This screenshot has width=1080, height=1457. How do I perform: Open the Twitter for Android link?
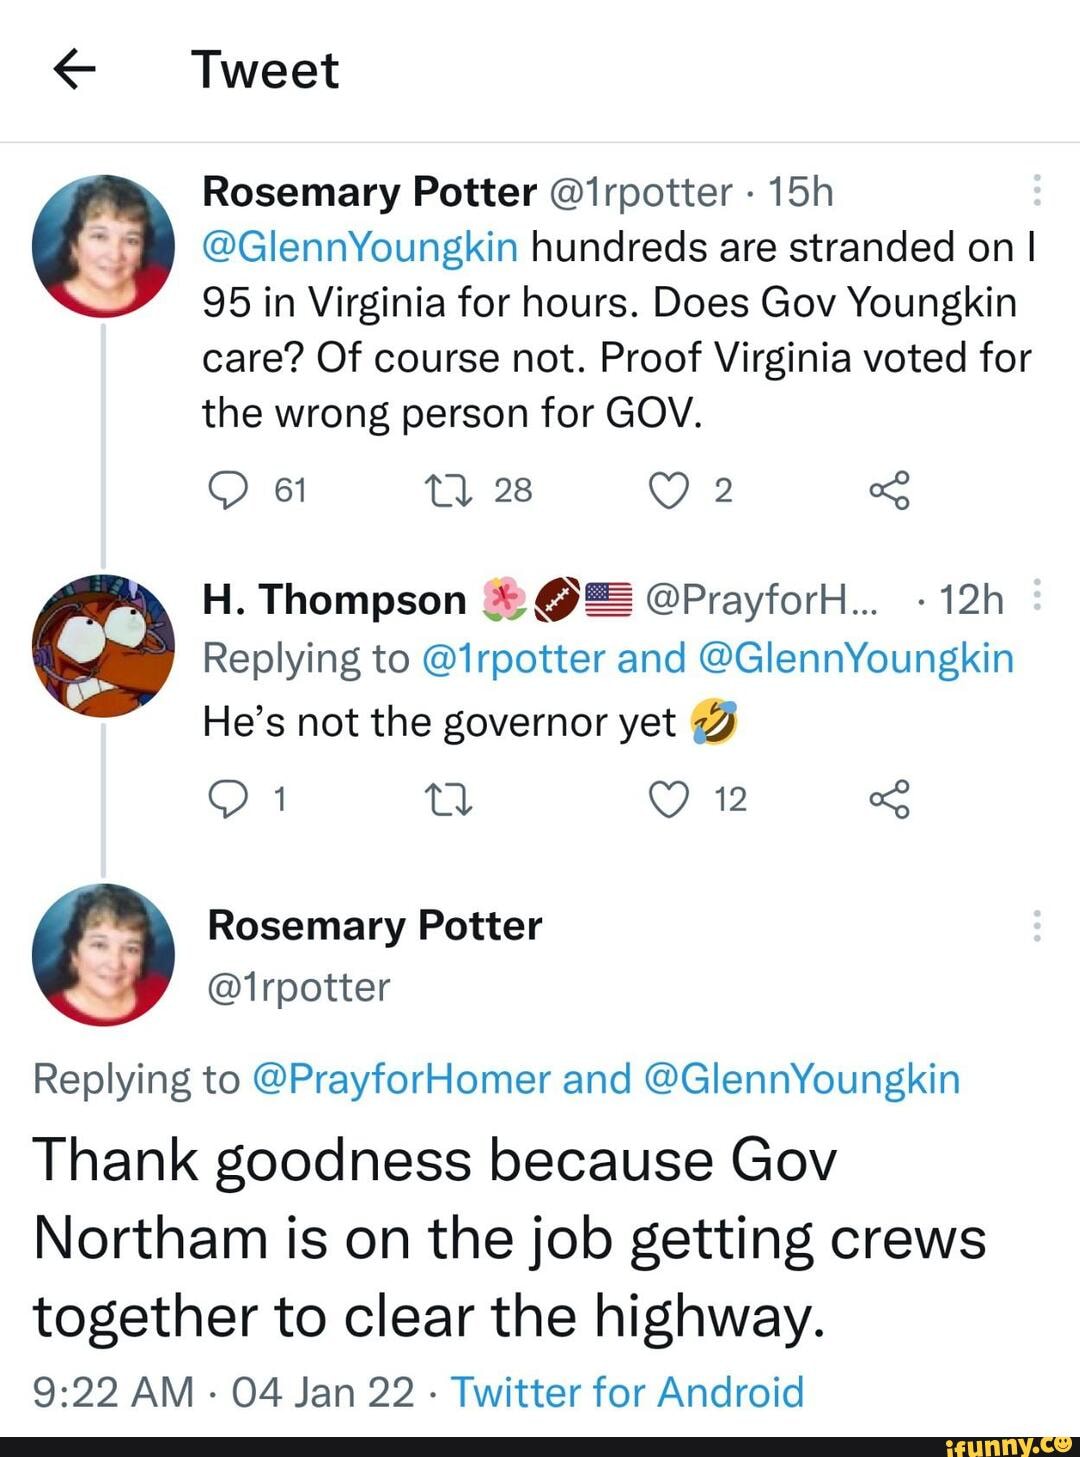click(x=627, y=1392)
